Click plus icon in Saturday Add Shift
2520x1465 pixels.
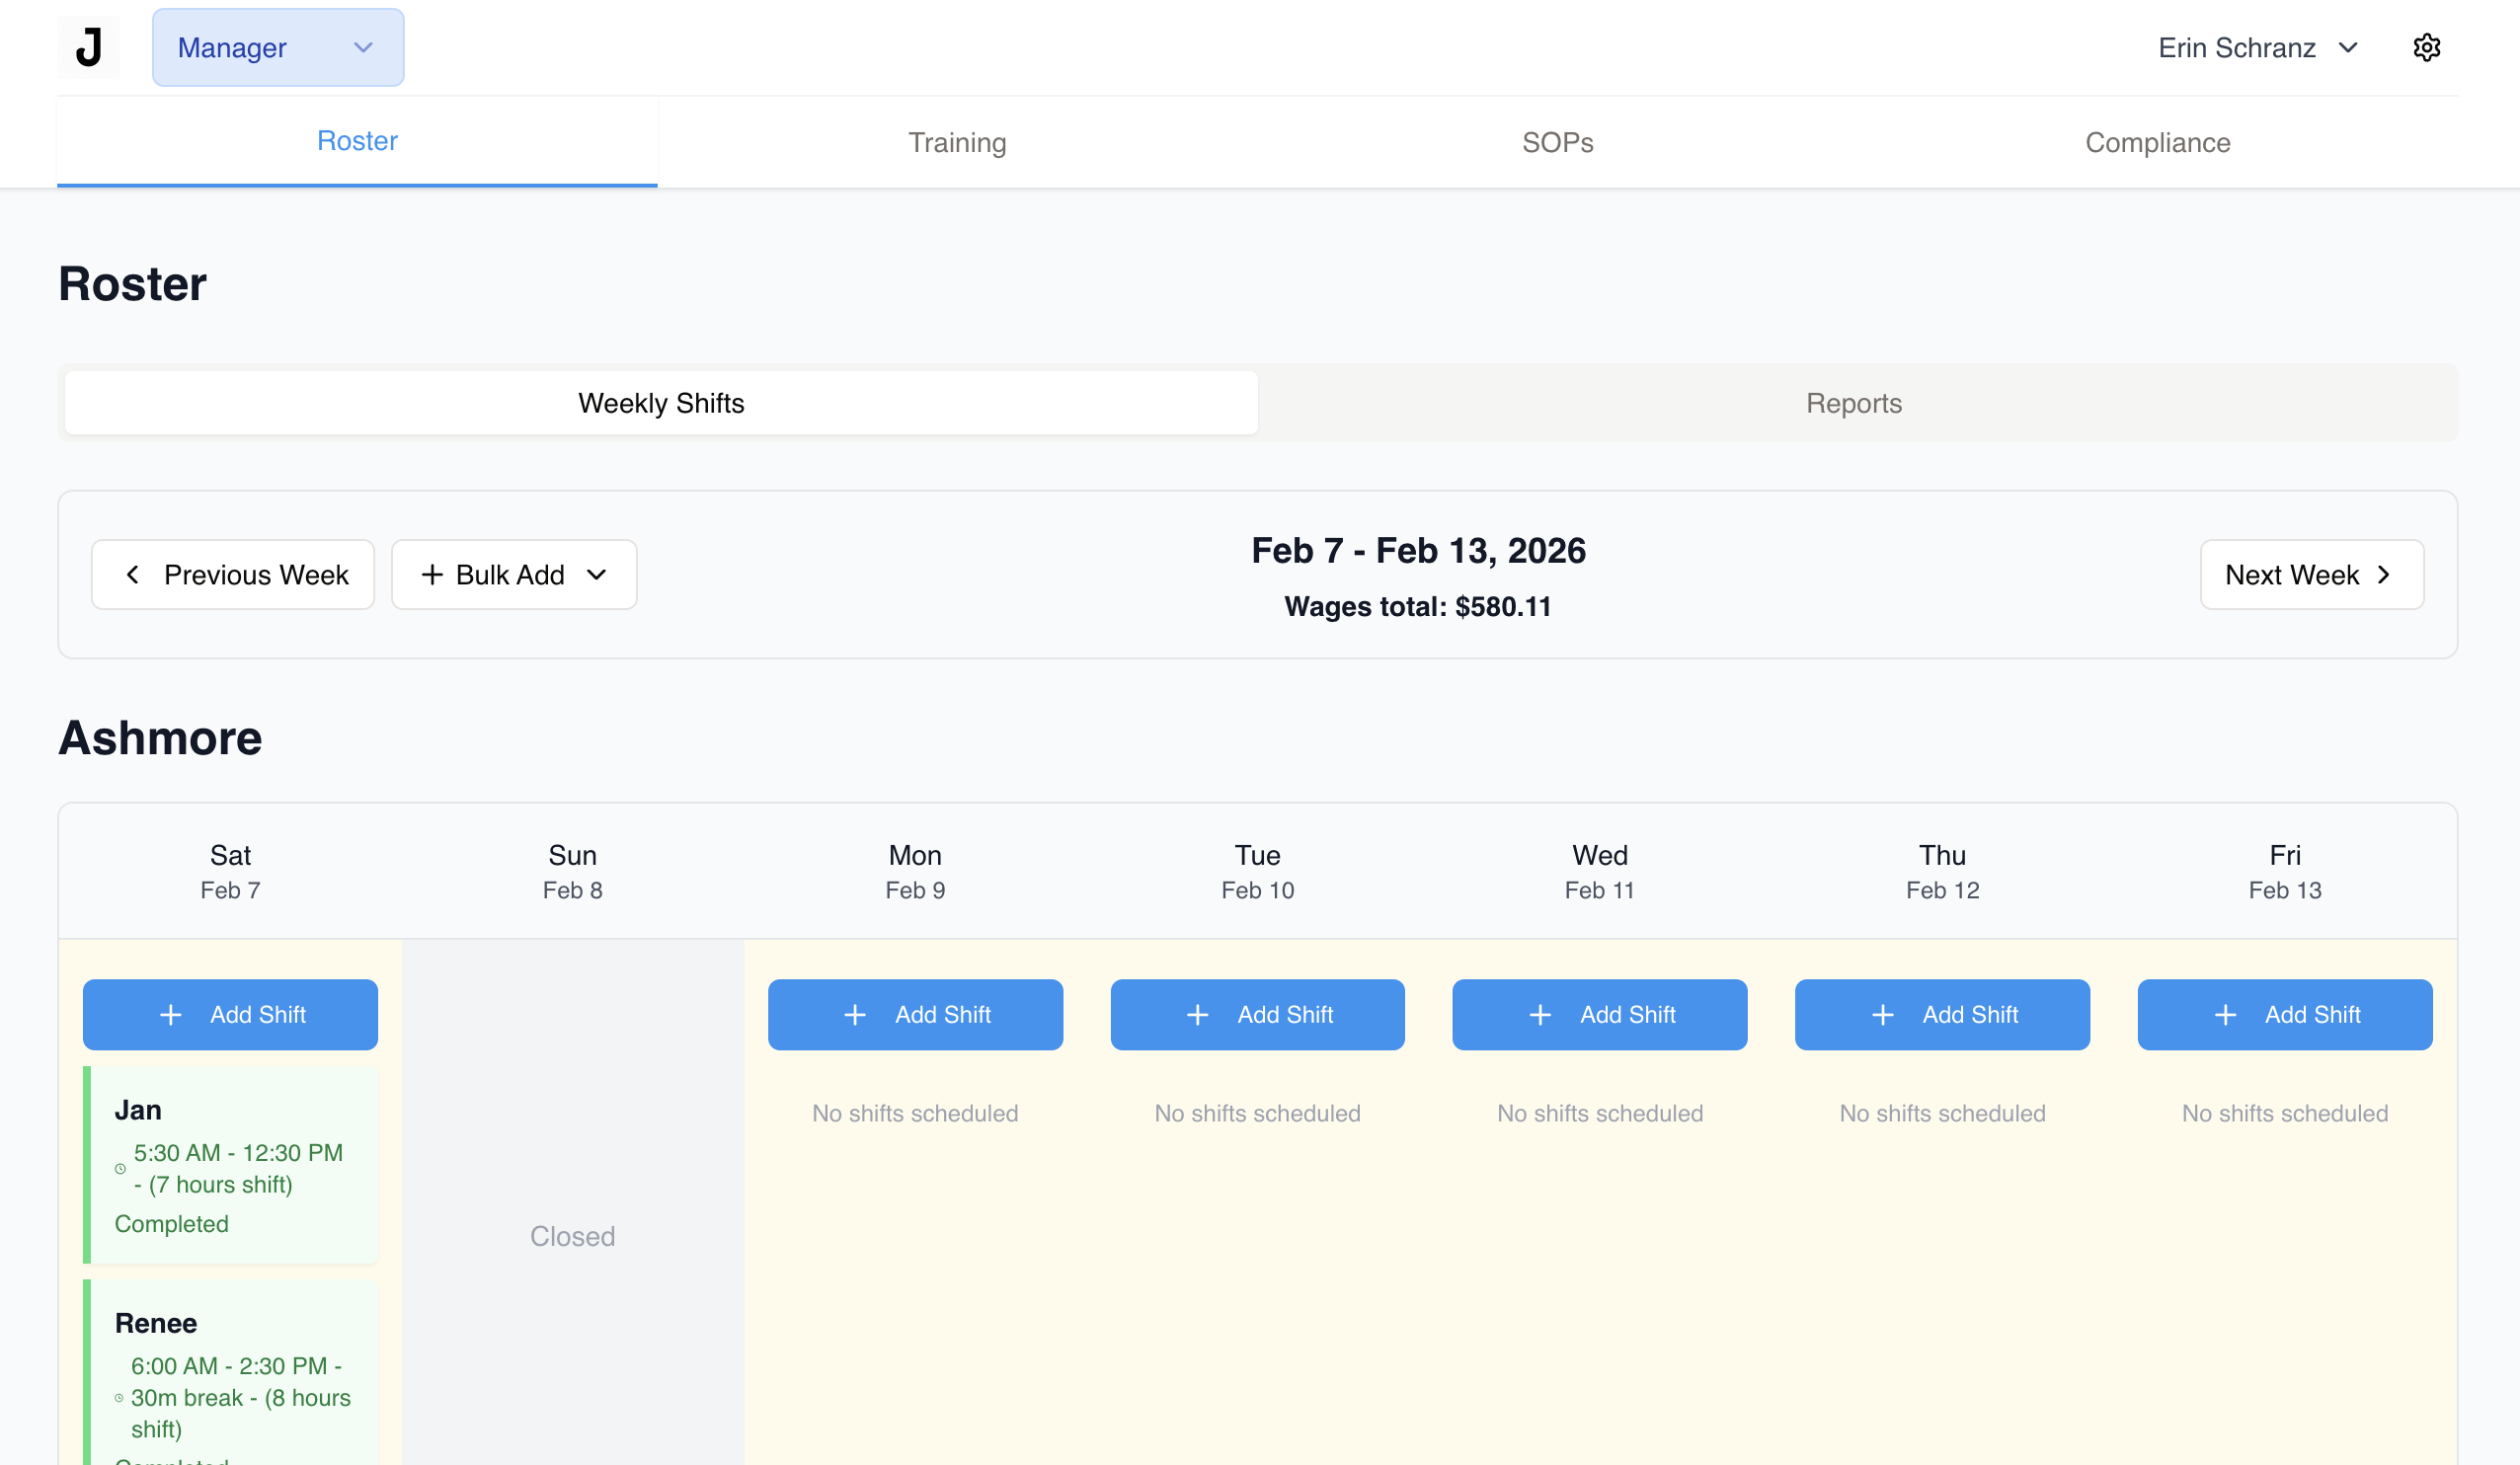point(171,1014)
